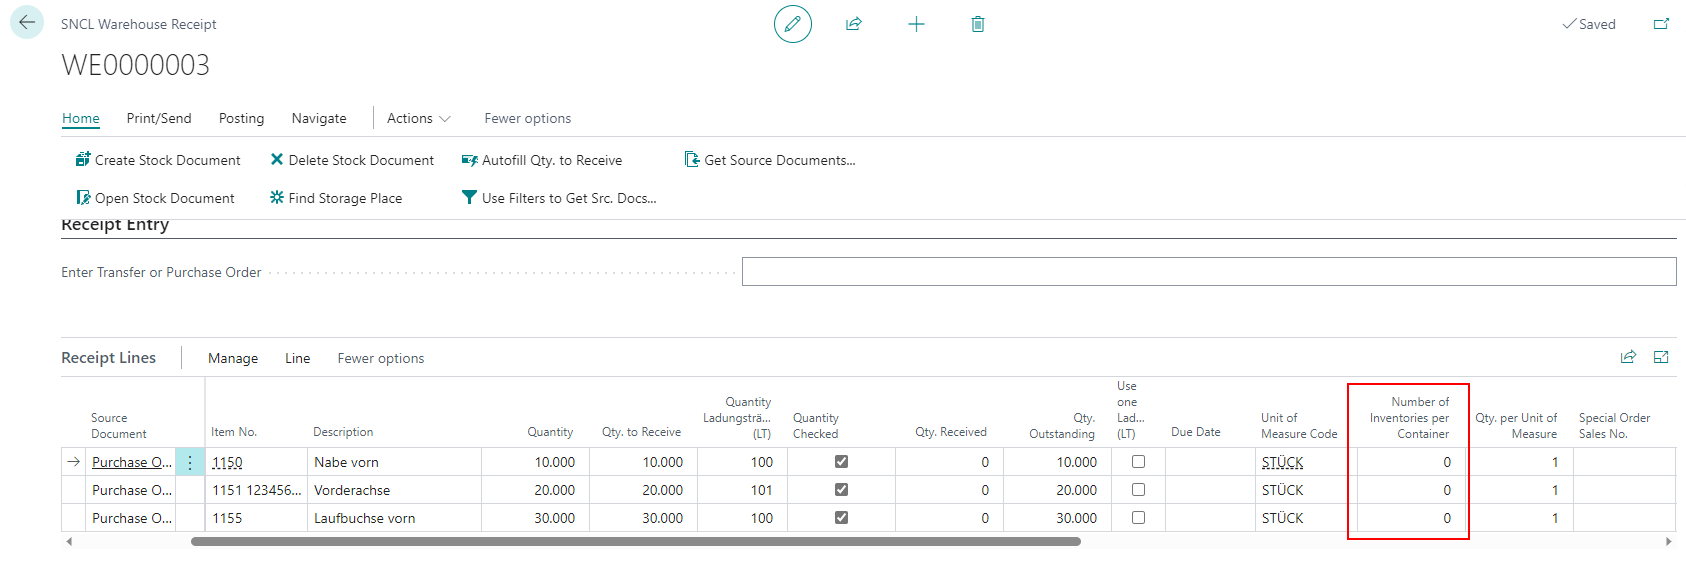Expand the Actions dropdown menu
The width and height of the screenshot is (1686, 576).
(418, 118)
